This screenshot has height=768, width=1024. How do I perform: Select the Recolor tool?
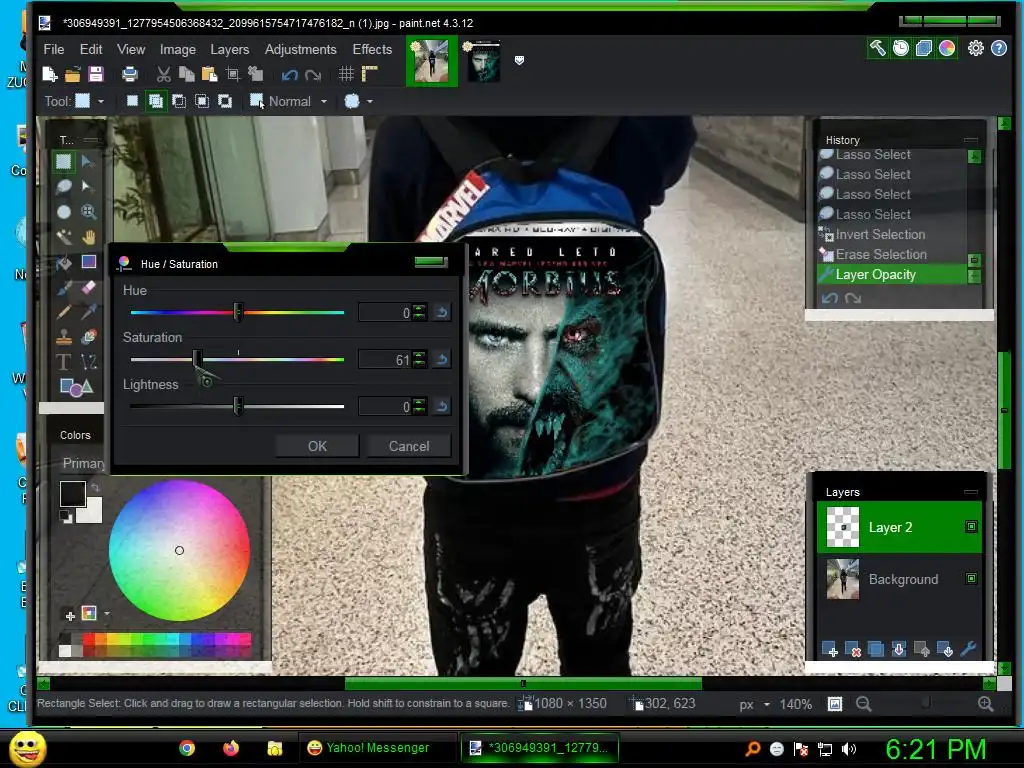(x=88, y=337)
